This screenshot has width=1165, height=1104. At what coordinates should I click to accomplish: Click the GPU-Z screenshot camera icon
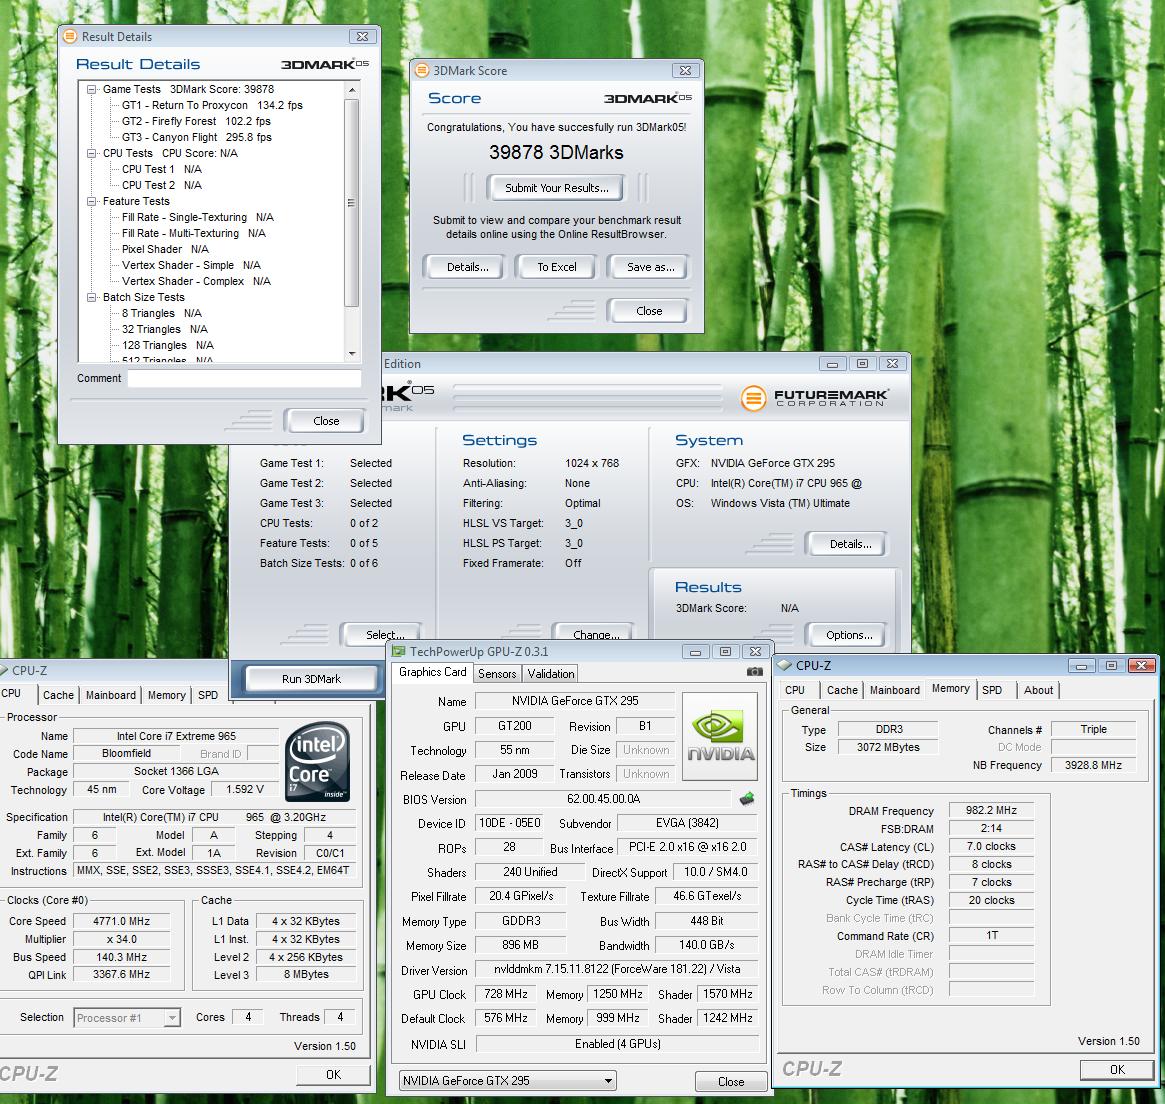[x=754, y=672]
